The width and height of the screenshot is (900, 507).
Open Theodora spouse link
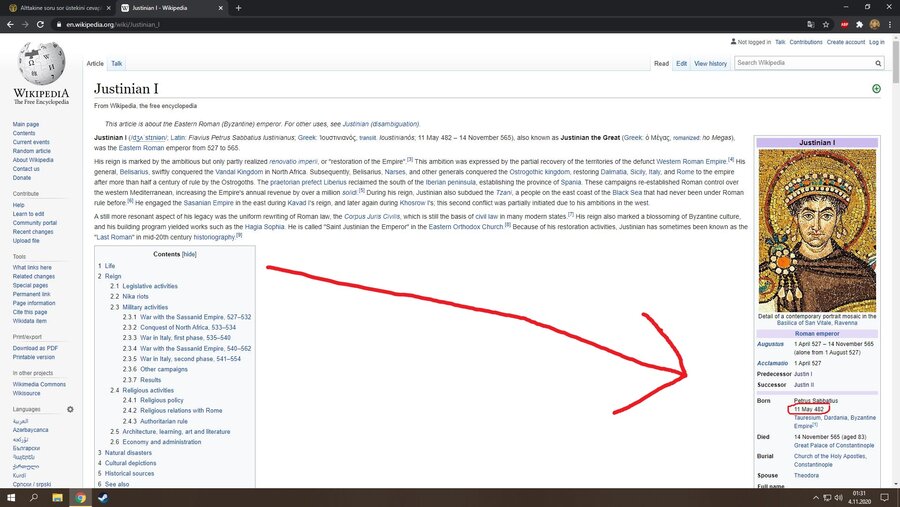[806, 475]
